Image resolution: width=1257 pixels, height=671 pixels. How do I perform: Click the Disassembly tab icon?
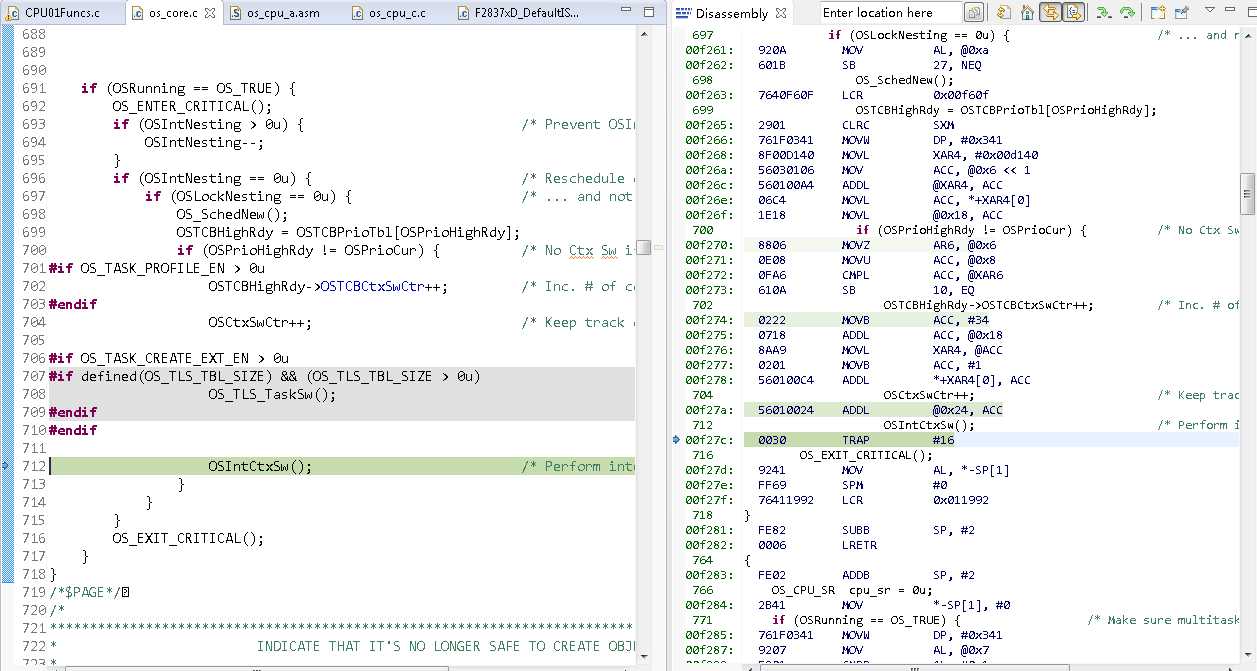[x=683, y=14]
